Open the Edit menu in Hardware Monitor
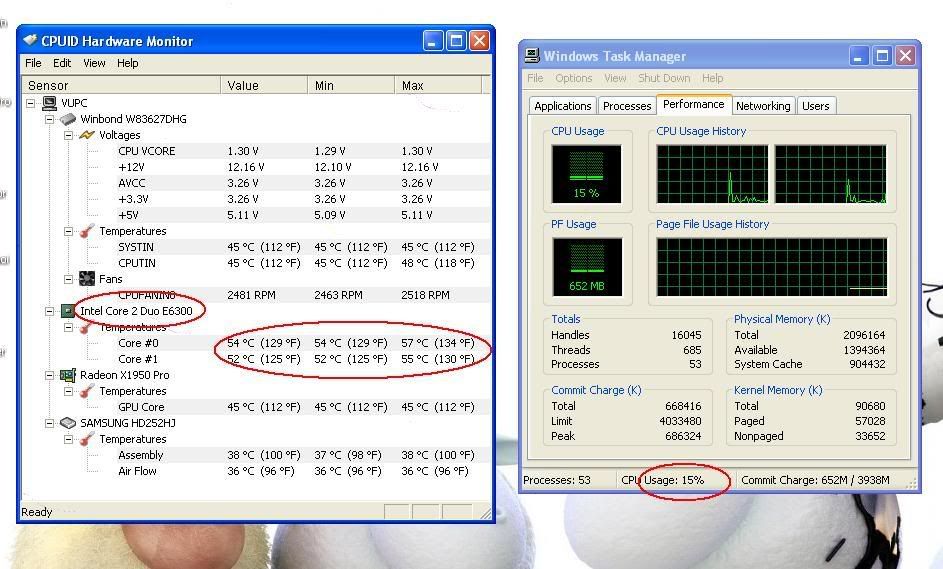 62,63
